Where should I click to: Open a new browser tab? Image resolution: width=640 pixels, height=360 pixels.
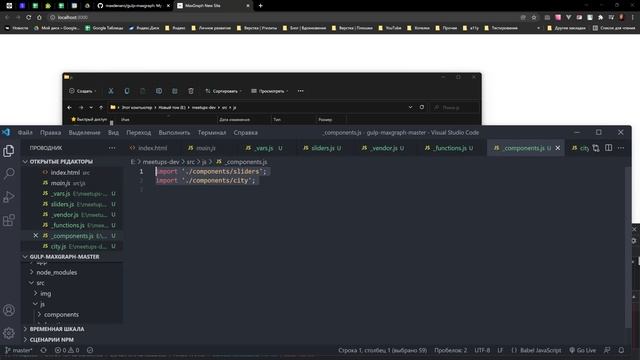pyautogui.click(x=260, y=6)
